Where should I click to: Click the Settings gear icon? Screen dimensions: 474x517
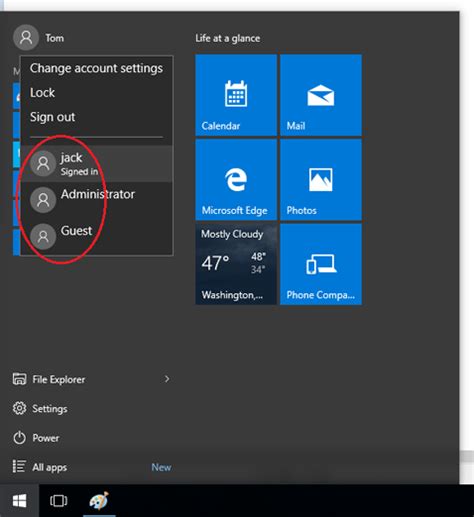click(19, 408)
